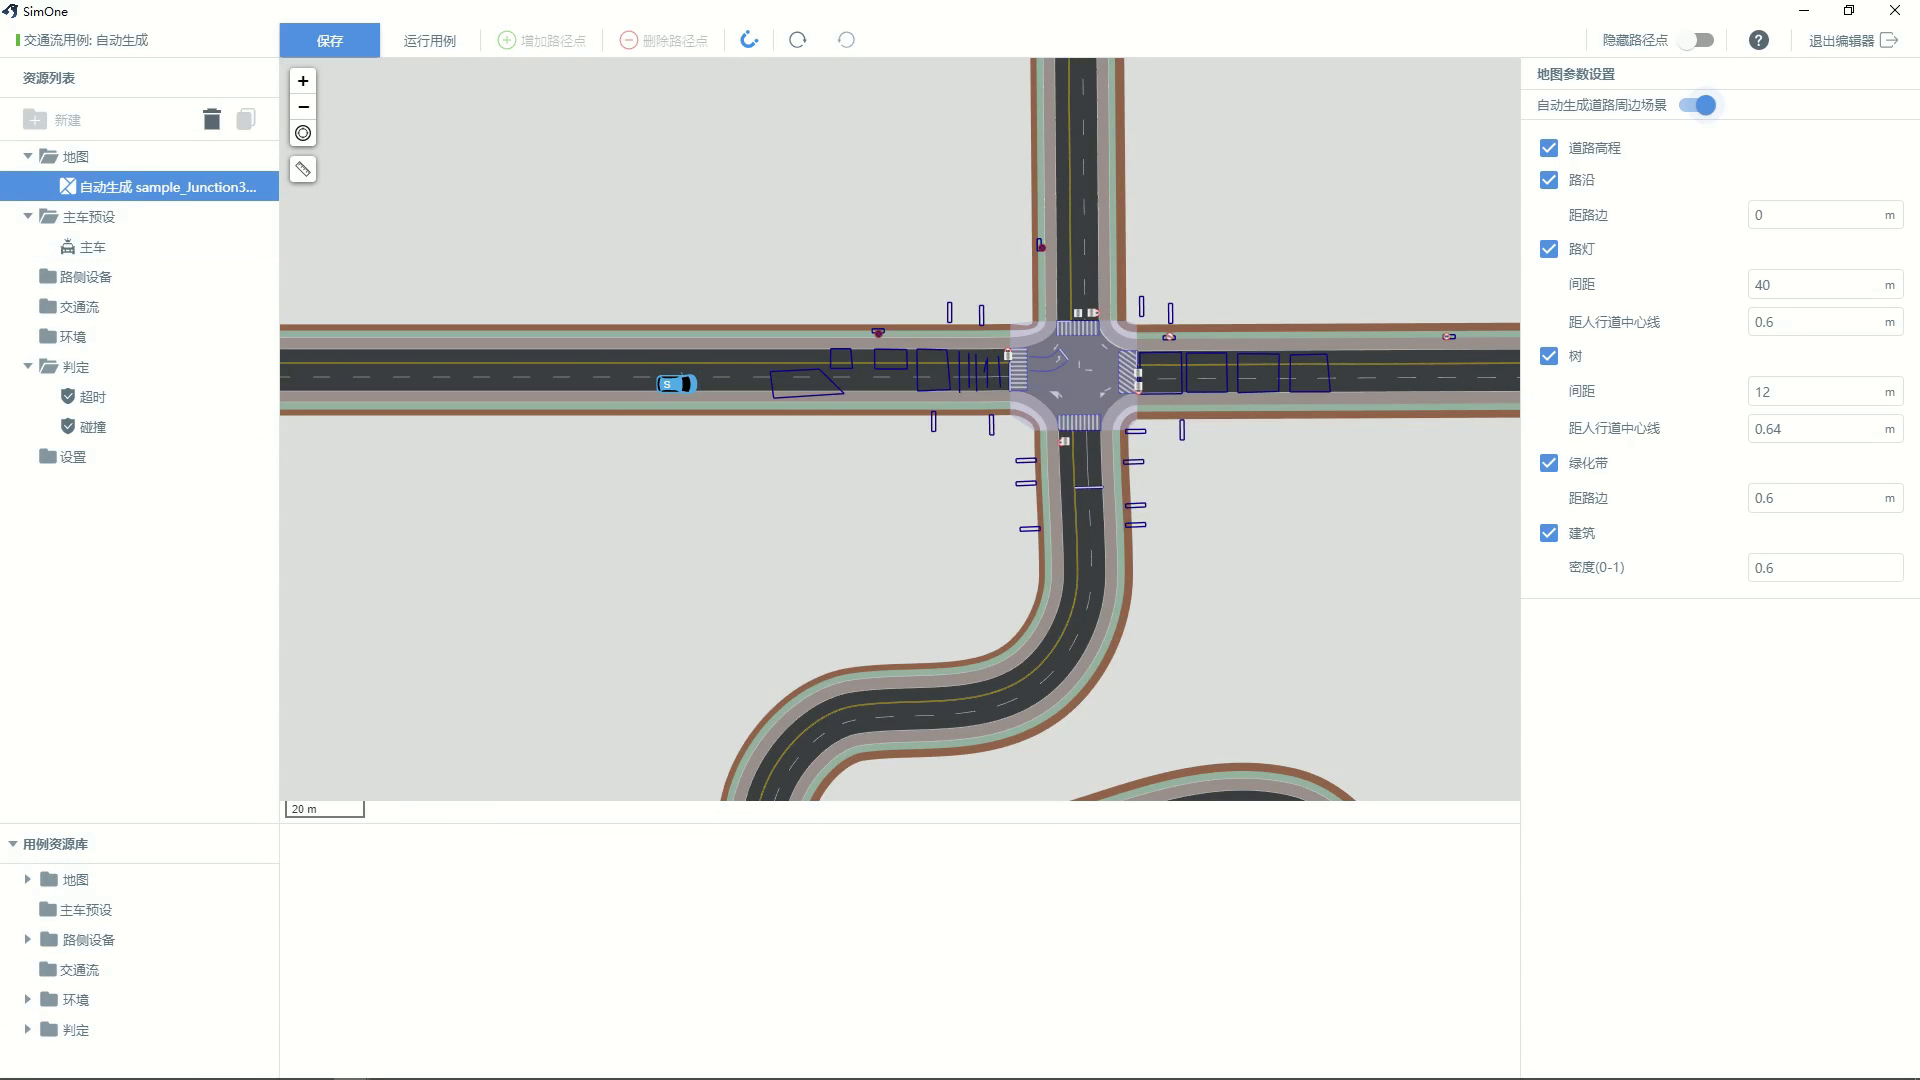Click the 超时 shield check icon

(x=68, y=396)
